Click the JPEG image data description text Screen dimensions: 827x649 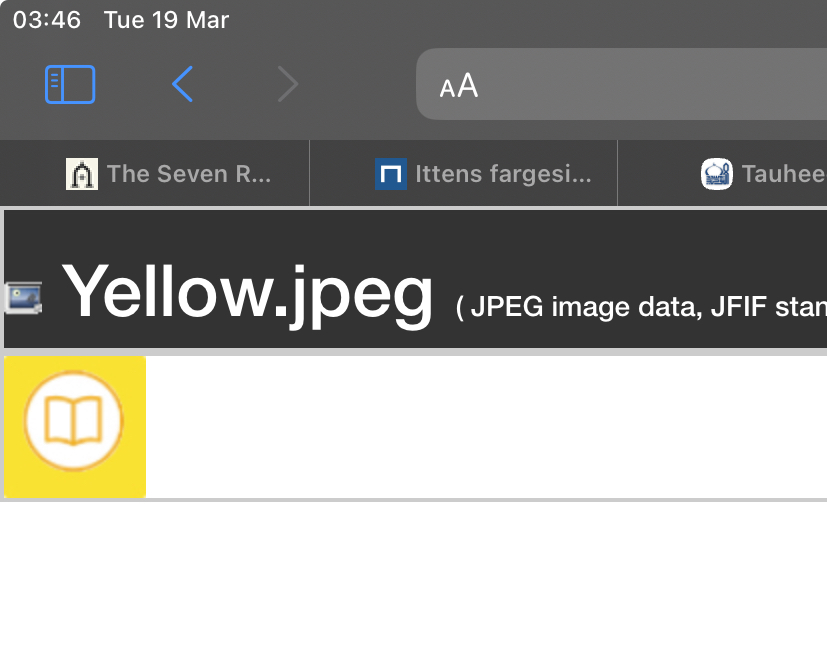(x=640, y=305)
